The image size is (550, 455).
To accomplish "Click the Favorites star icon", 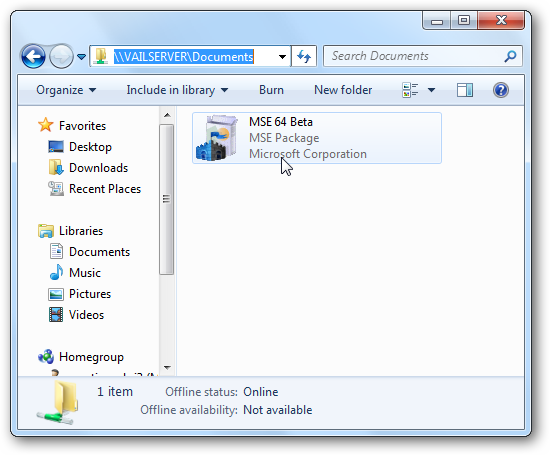I will 46,125.
